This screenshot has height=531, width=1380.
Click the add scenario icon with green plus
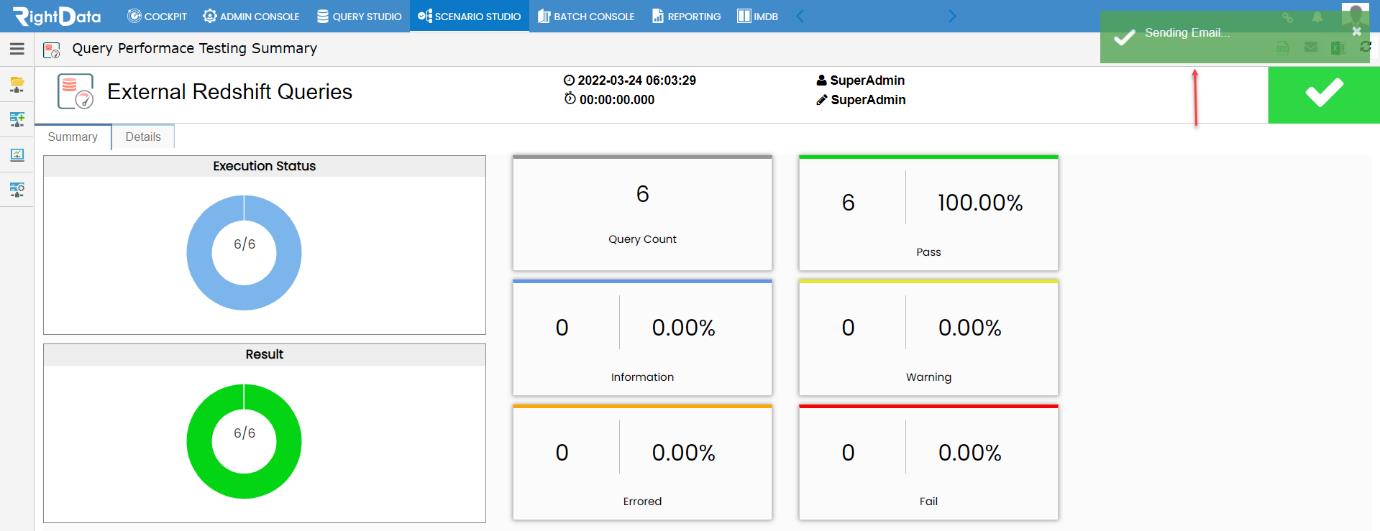(x=17, y=119)
